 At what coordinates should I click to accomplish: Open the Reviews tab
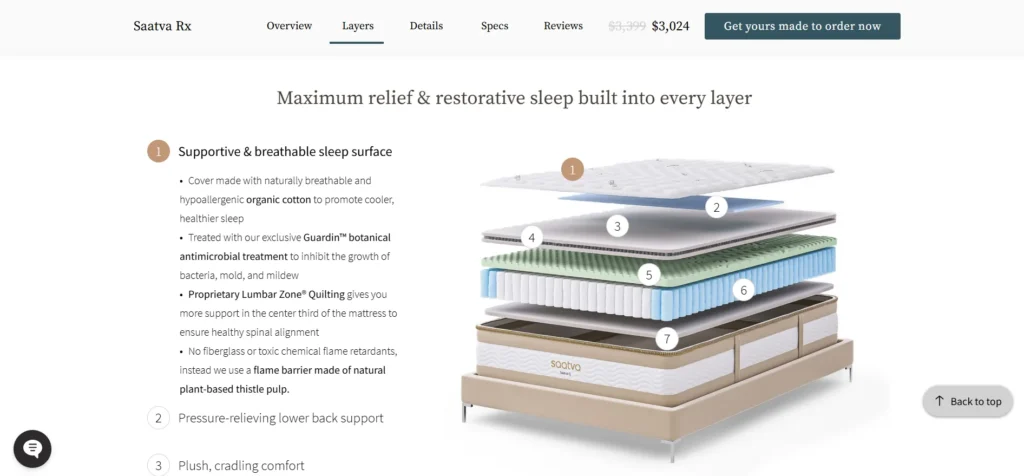point(563,26)
